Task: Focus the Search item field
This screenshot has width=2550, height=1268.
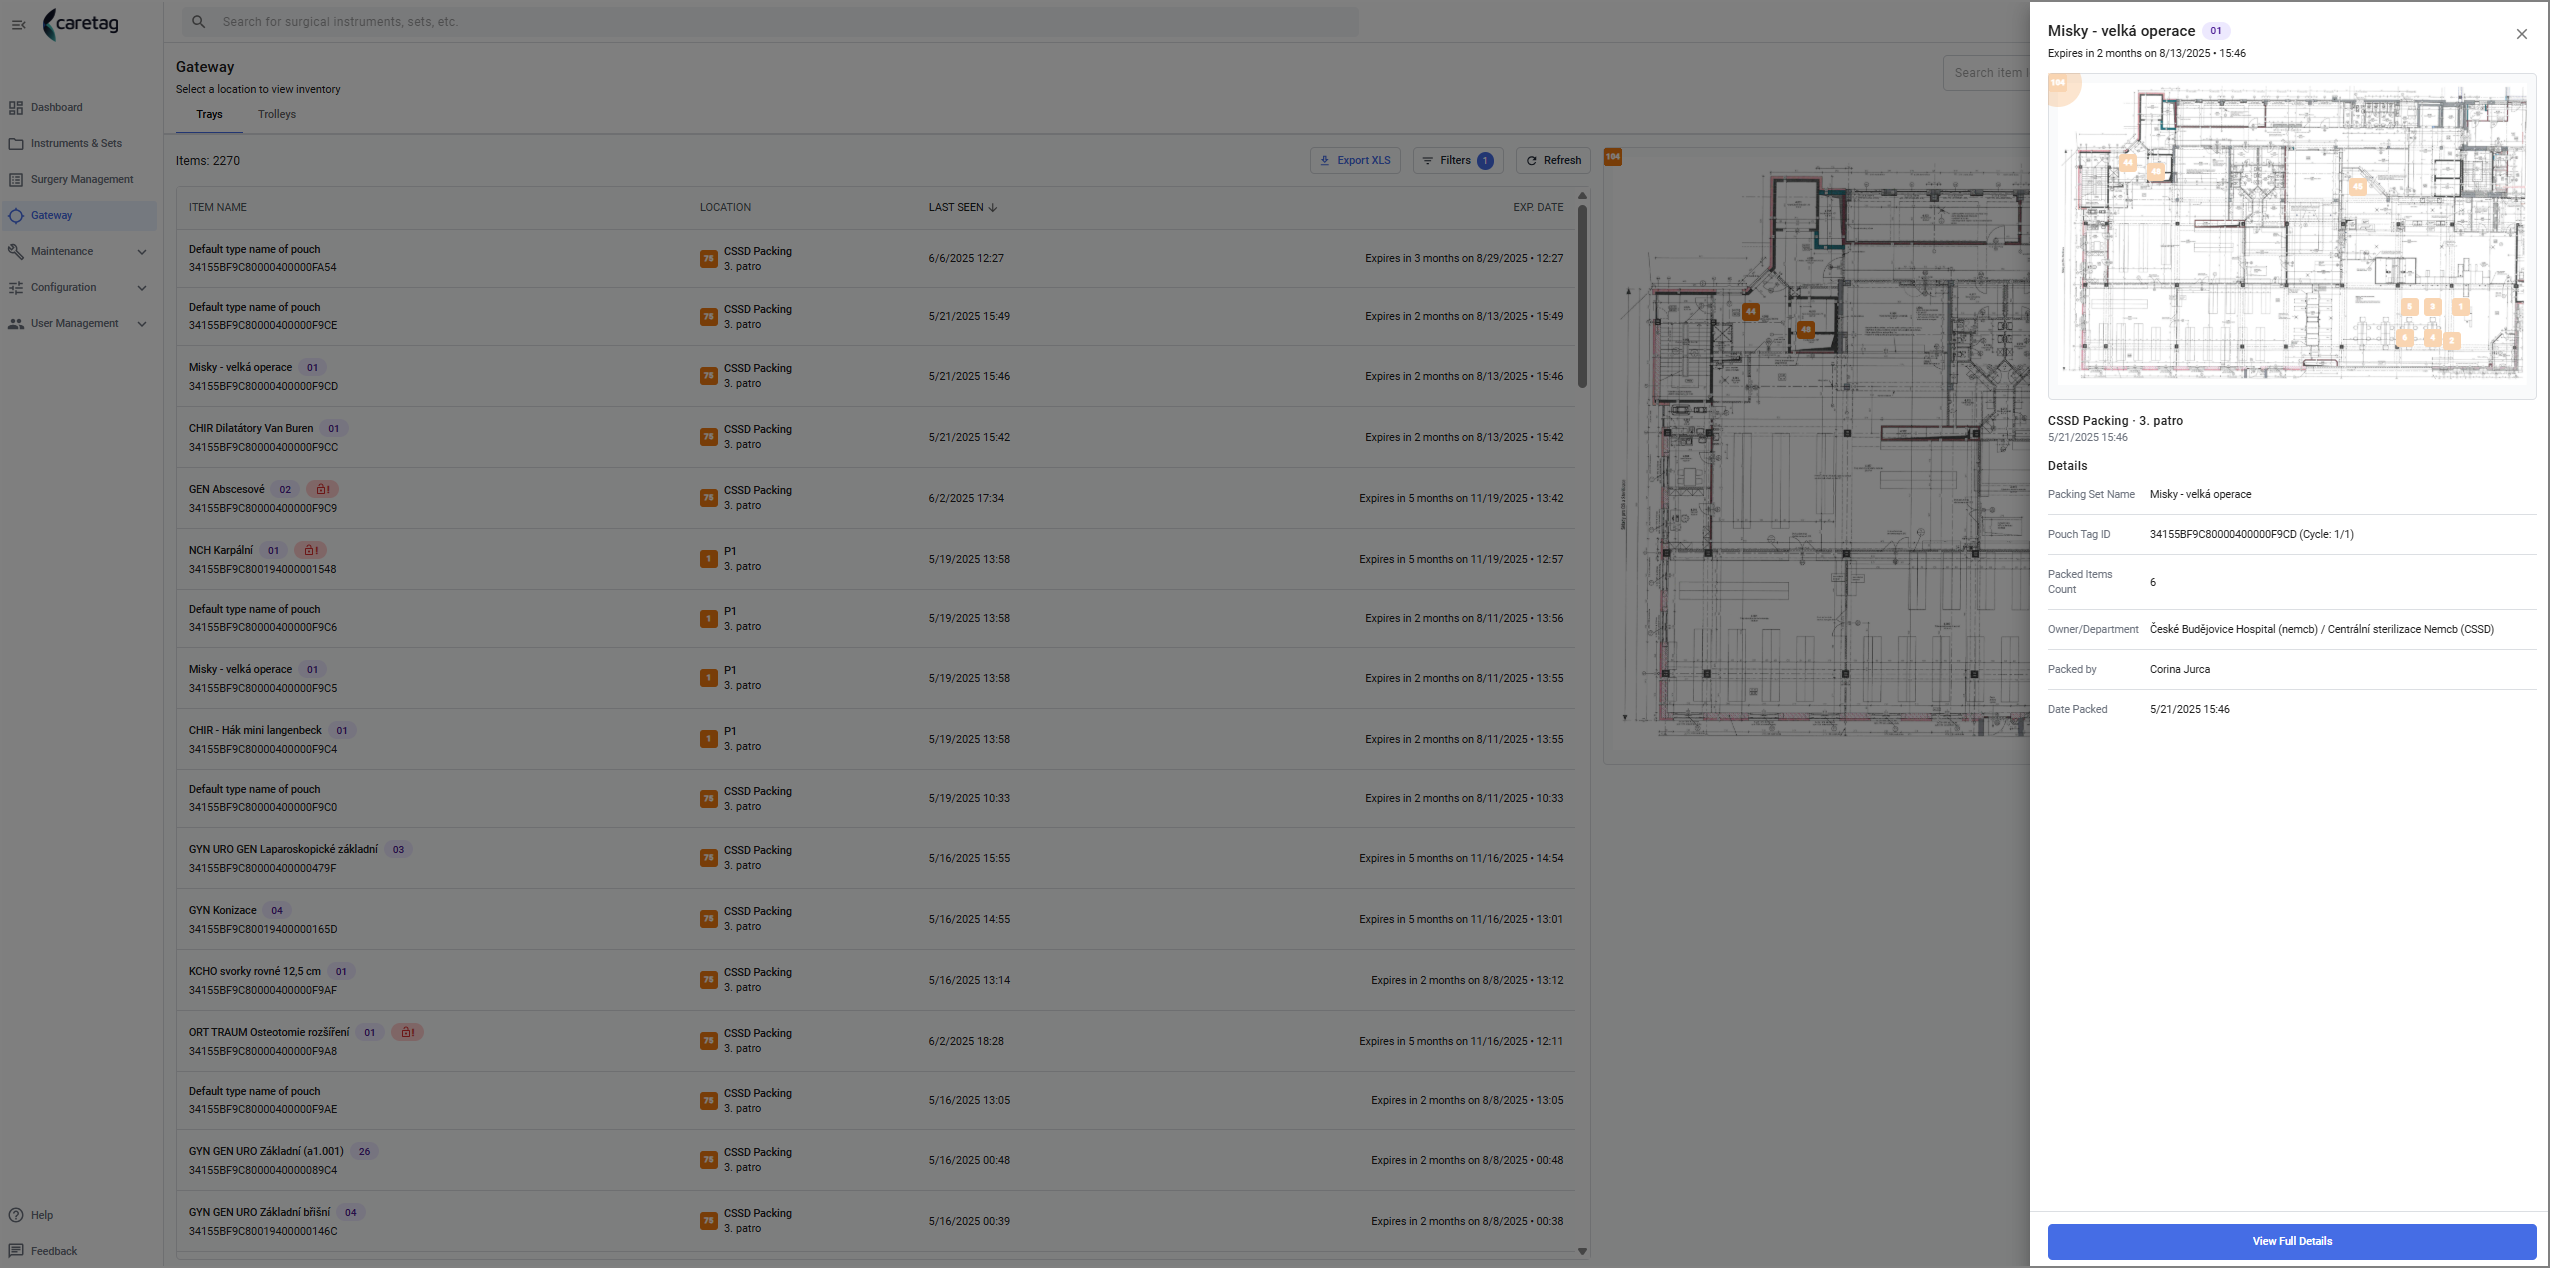Action: [1986, 73]
